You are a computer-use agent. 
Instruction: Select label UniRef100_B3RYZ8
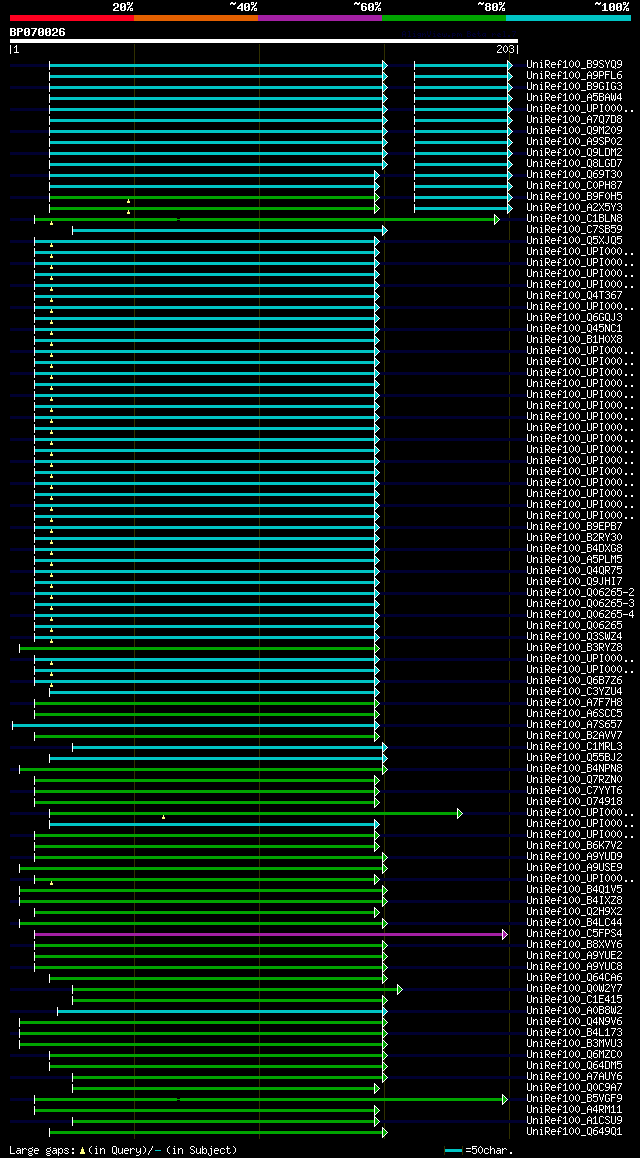click(x=574, y=648)
